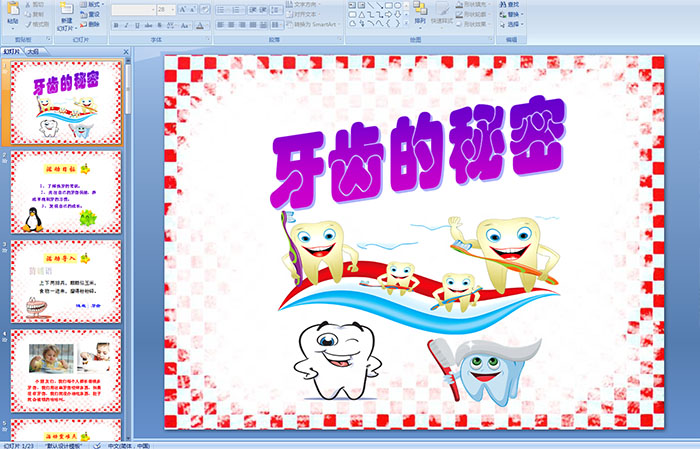Image resolution: width=700 pixels, height=449 pixels.
Task: Open the Replace (替换) dropdown
Action: 512,14
